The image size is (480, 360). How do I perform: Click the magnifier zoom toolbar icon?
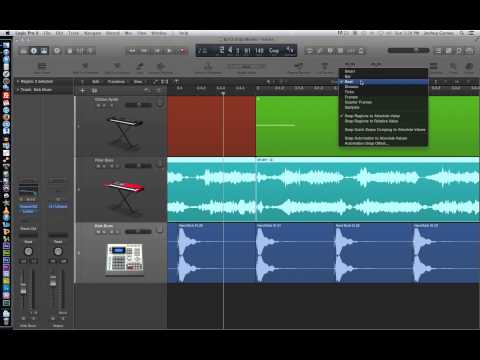pyautogui.click(x=453, y=67)
